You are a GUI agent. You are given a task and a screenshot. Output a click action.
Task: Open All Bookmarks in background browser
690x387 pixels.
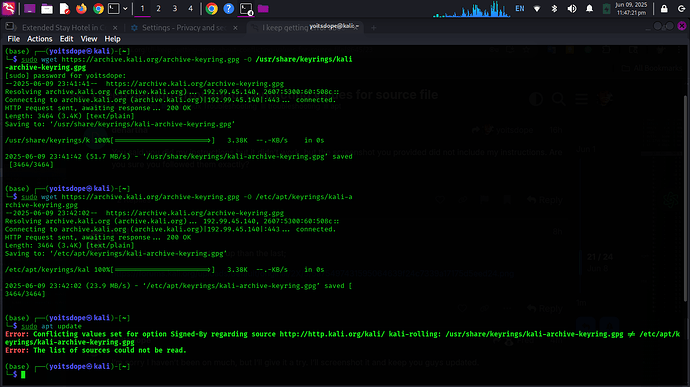pyautogui.click(x=652, y=68)
